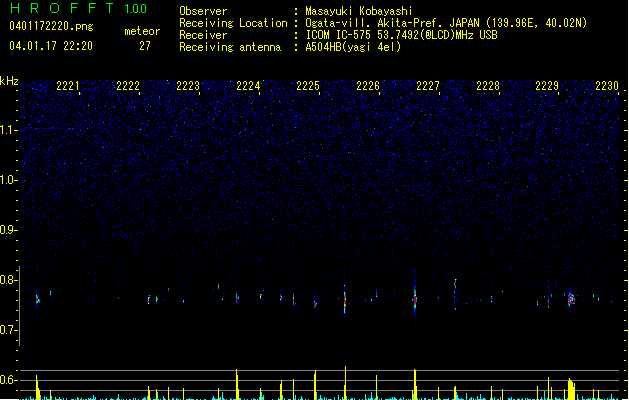Click the date stamp 04.01.17 22:20

click(51, 46)
